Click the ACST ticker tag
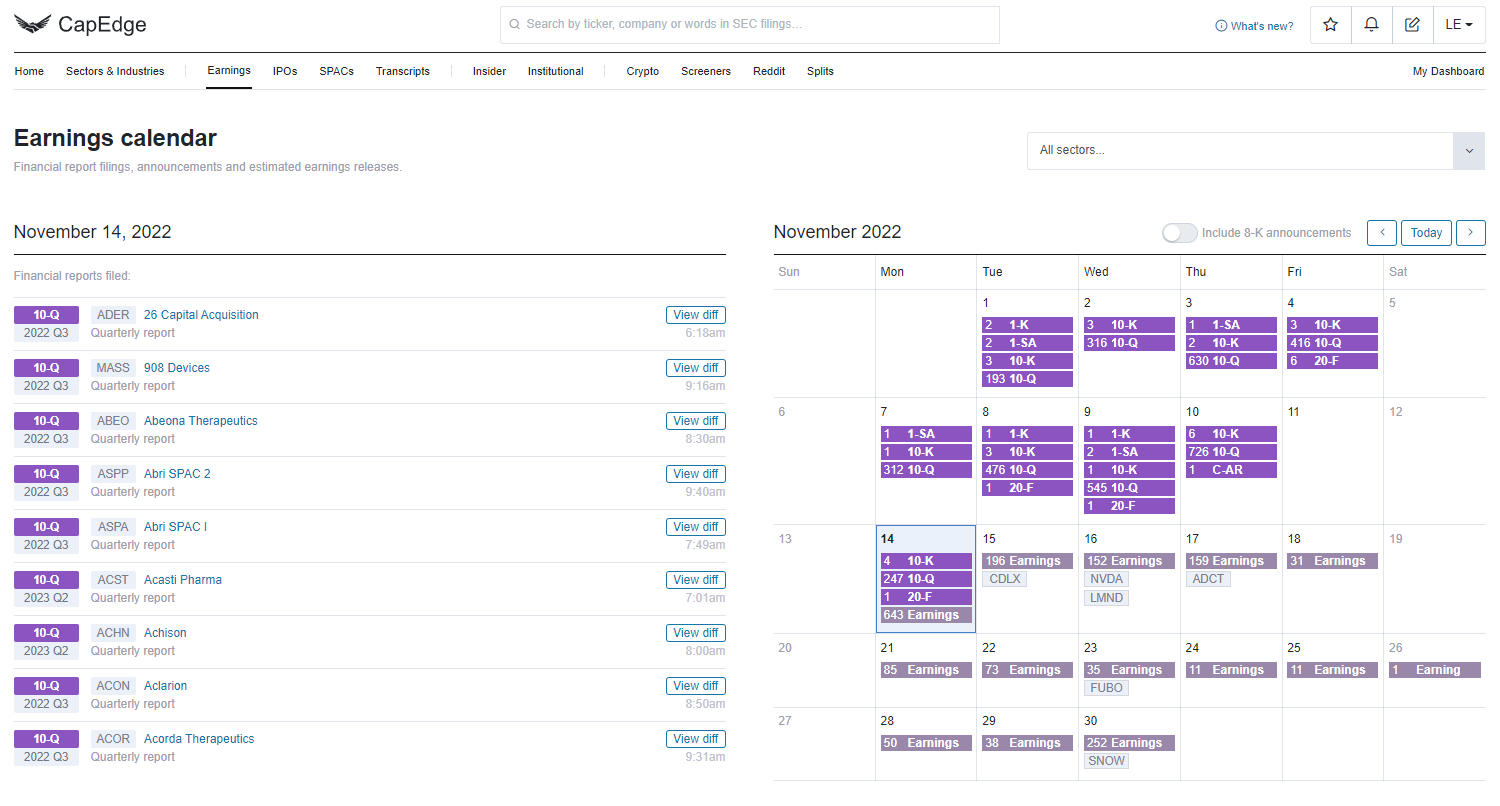Image resolution: width=1500 pixels, height=806 pixels. point(113,580)
